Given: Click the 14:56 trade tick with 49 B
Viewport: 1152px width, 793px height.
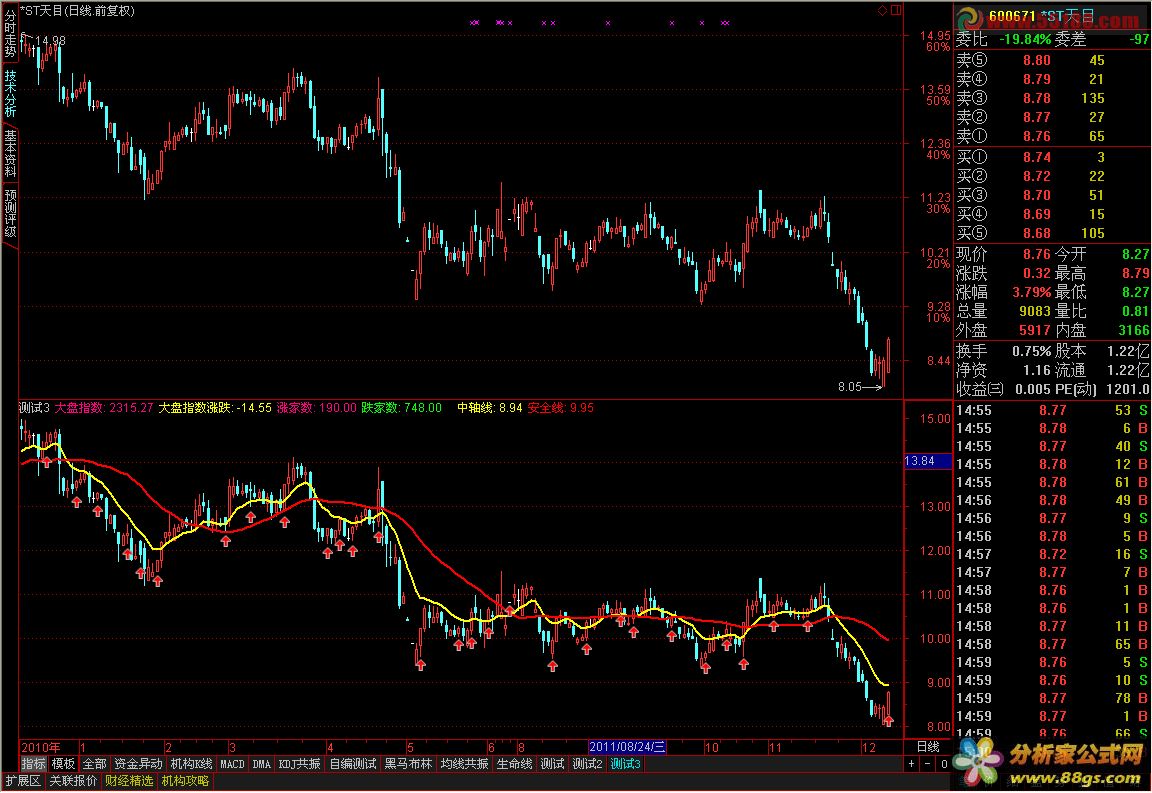Looking at the screenshot, I should [x=1052, y=500].
